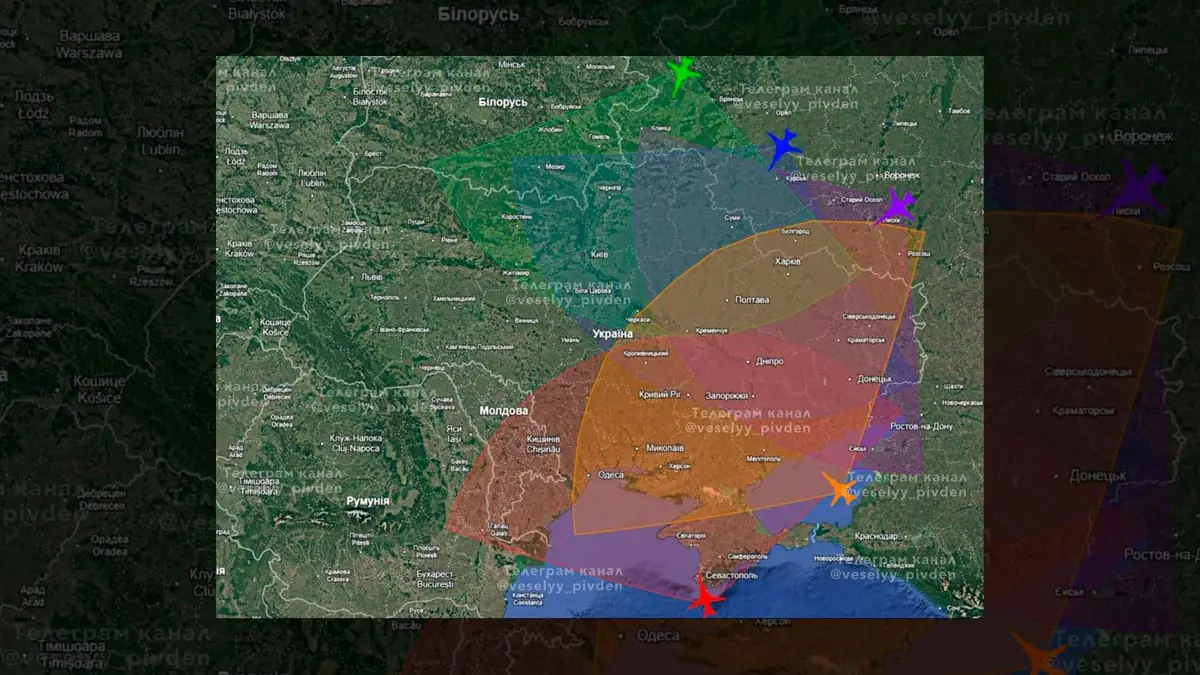This screenshot has width=1200, height=675.
Task: Click the Мінськ city label
Action: [x=511, y=64]
